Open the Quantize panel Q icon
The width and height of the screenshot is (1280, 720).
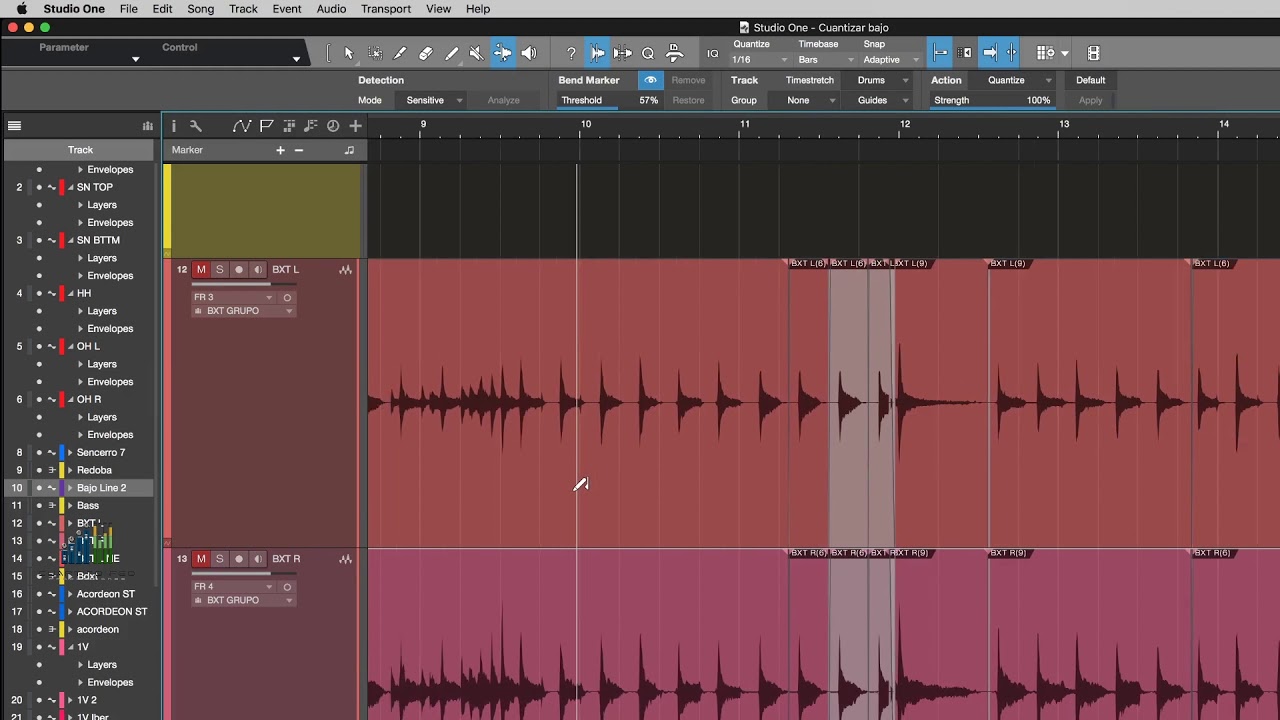coord(648,53)
